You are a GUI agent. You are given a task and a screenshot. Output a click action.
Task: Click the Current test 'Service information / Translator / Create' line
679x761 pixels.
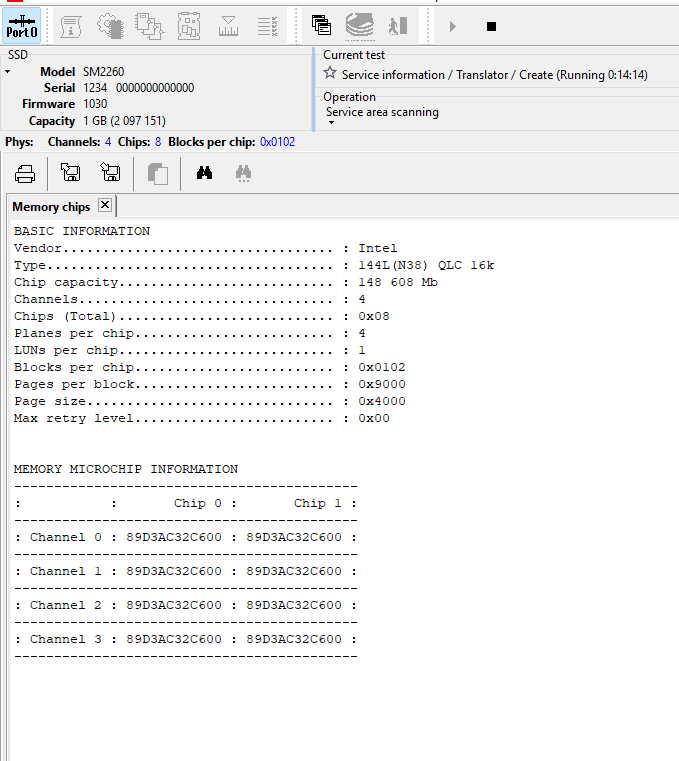(x=495, y=75)
